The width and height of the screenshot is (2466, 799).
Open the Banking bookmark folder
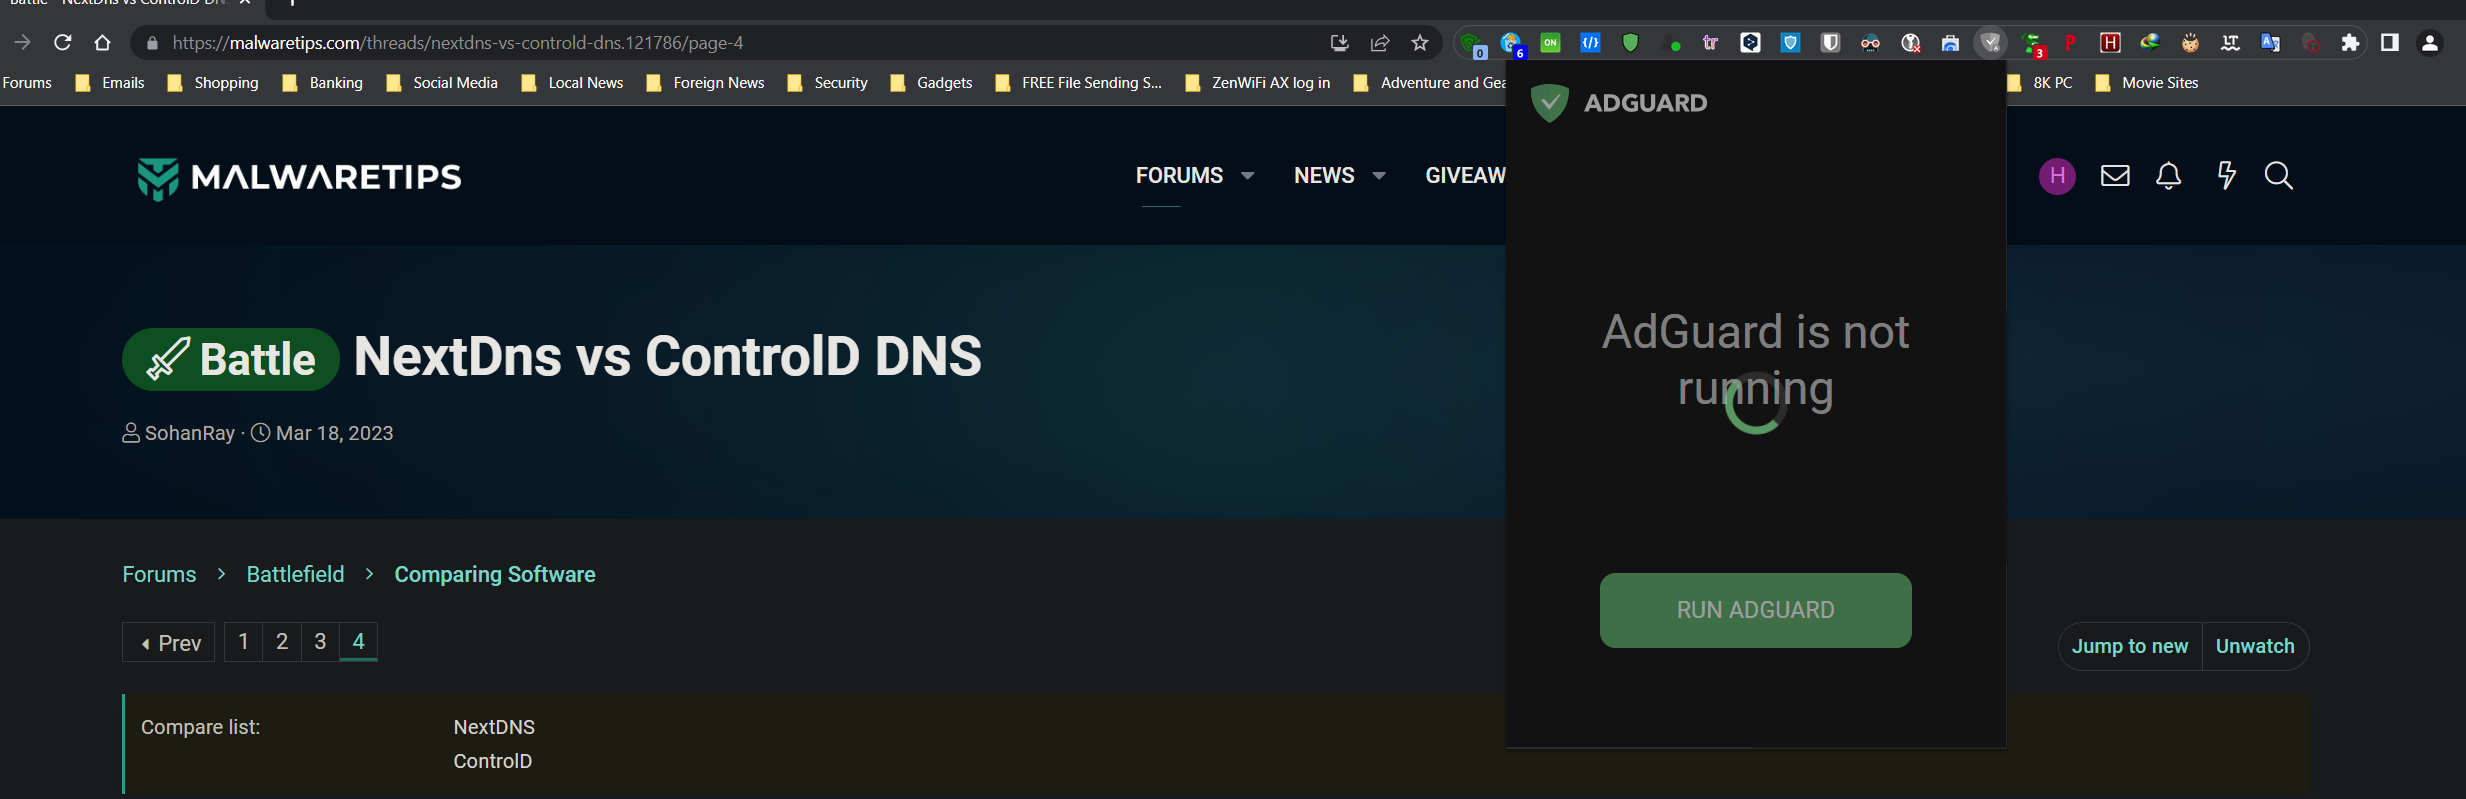[323, 83]
